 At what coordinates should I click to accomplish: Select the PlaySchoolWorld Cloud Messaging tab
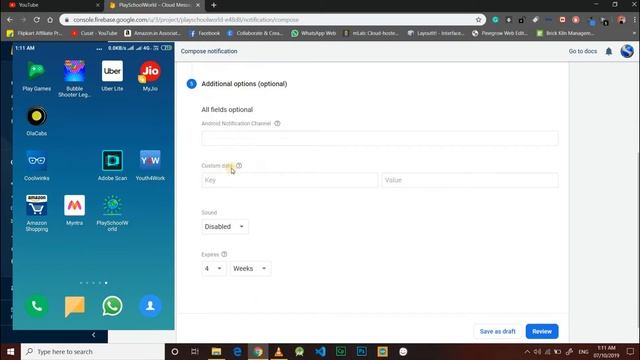point(154,5)
